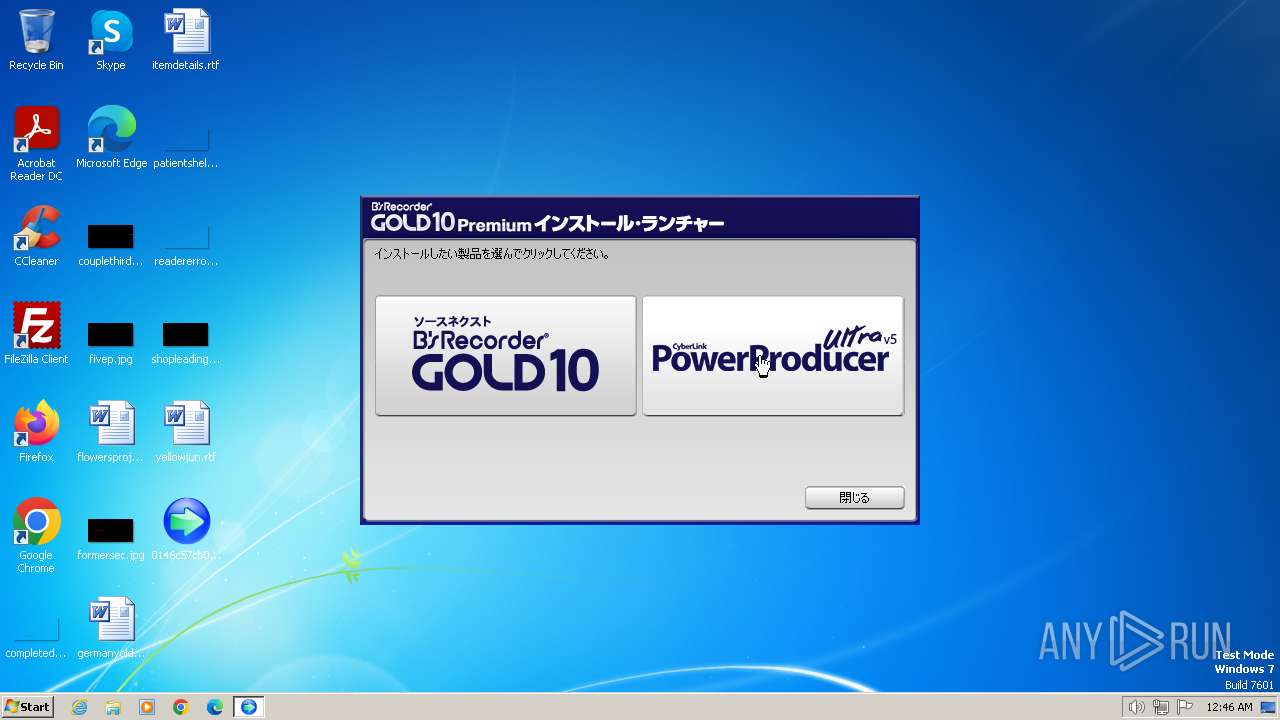The image size is (1280, 720).
Task: Select the 0146c57cb0... blue arrow icon
Action: [186, 530]
